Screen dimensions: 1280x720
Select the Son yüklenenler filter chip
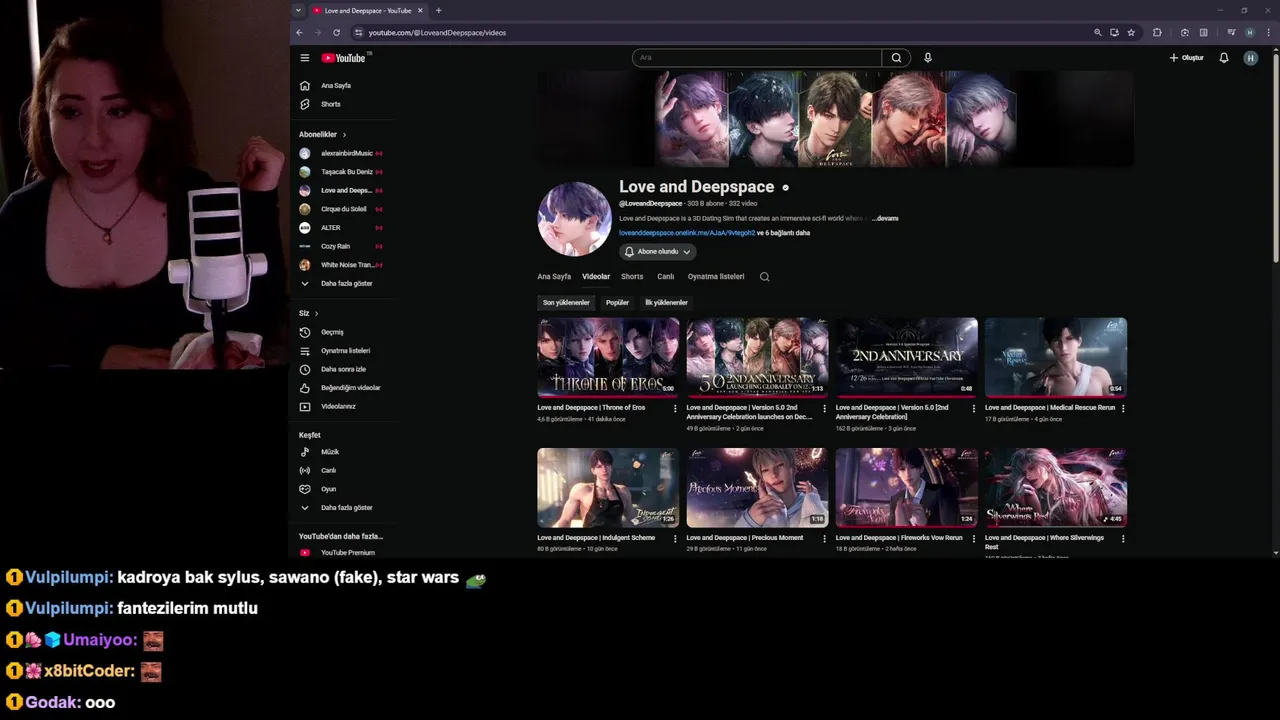pos(566,303)
